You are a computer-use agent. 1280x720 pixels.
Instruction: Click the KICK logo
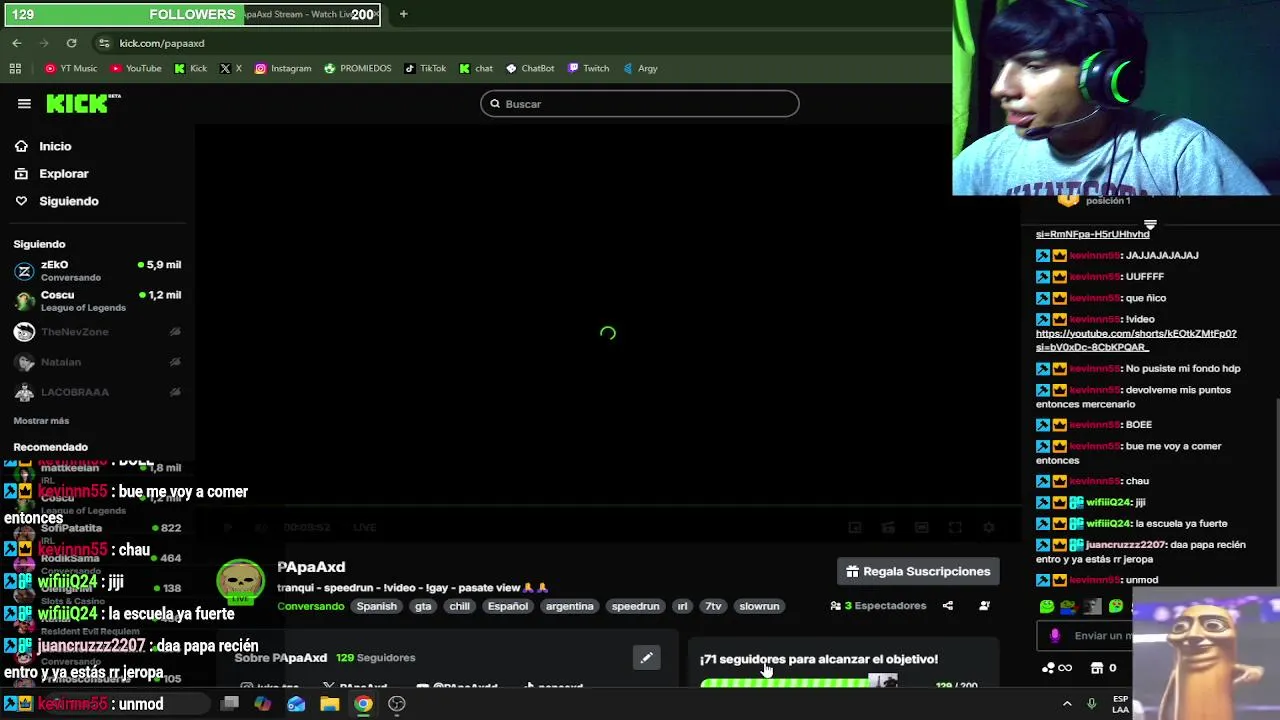click(x=83, y=104)
